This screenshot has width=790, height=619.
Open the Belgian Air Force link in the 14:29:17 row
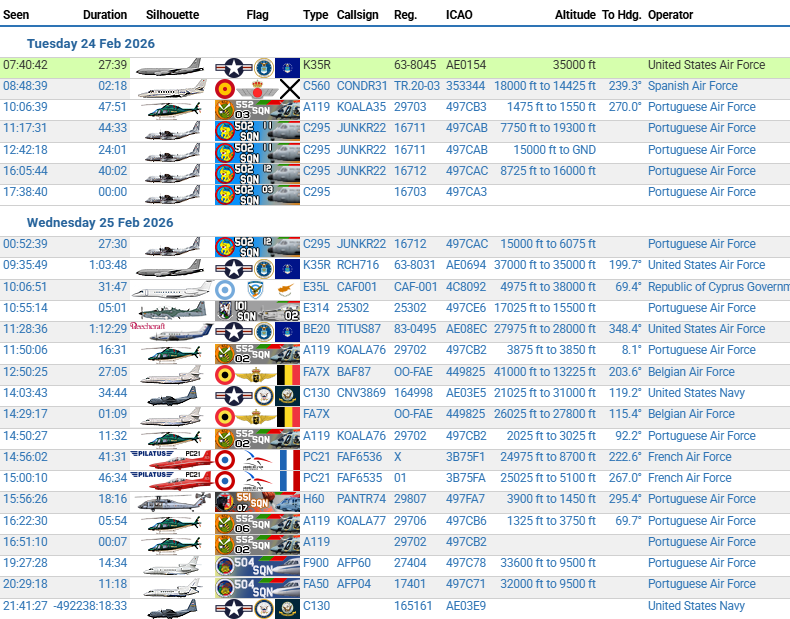click(x=691, y=414)
